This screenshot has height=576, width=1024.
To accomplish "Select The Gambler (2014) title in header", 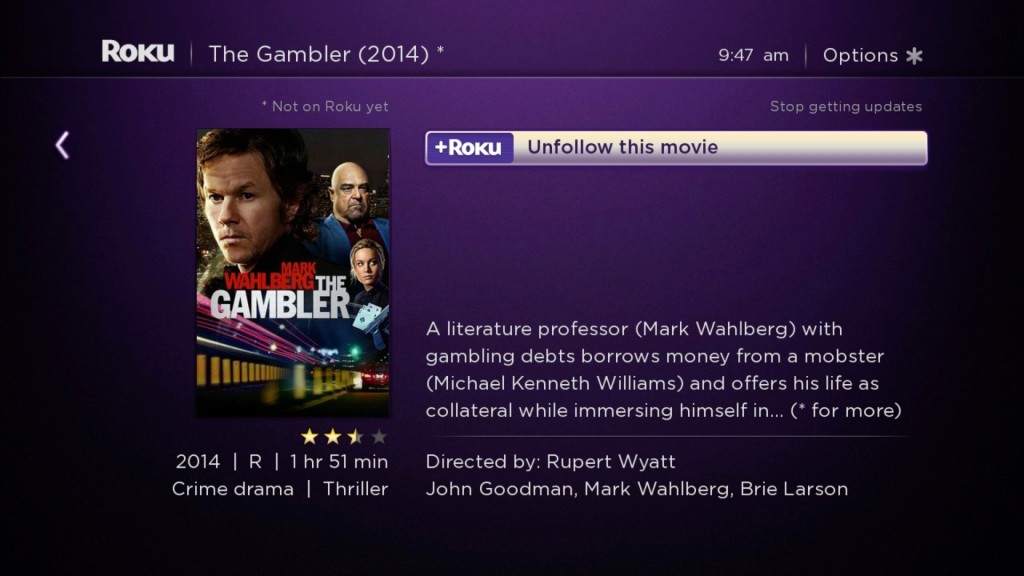I will point(319,54).
